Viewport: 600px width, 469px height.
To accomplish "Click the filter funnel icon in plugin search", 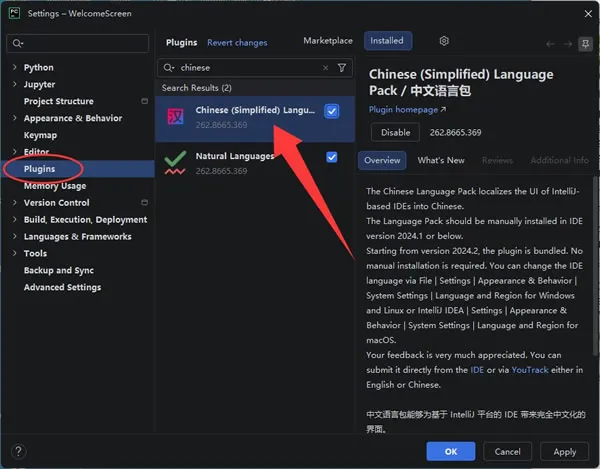I will (342, 68).
